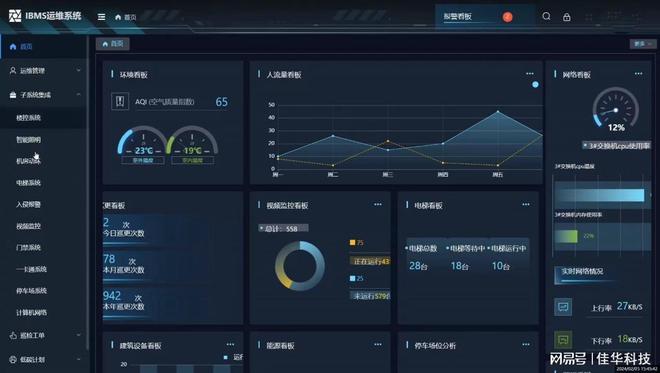The height and width of the screenshot is (373, 660).
Task: Click the home icon in the top breadcrumb
Action: pyautogui.click(x=118, y=17)
